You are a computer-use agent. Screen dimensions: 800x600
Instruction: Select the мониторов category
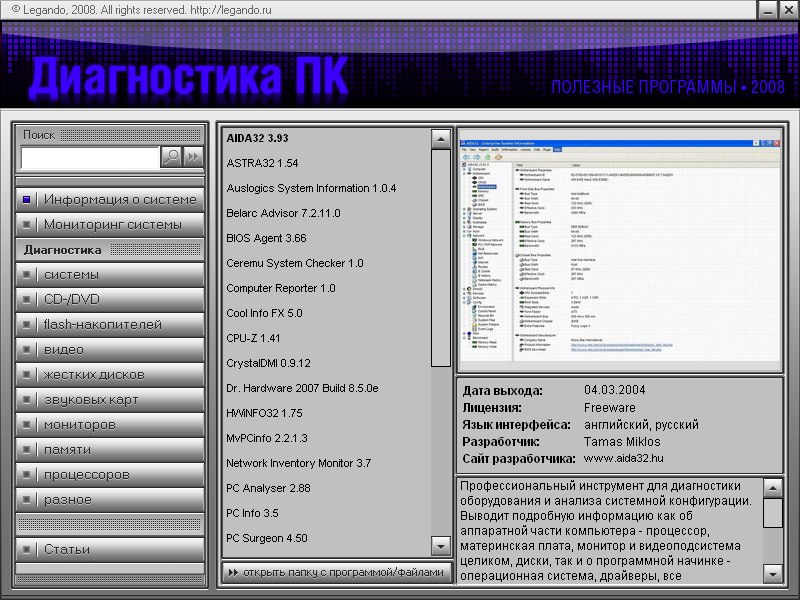110,424
